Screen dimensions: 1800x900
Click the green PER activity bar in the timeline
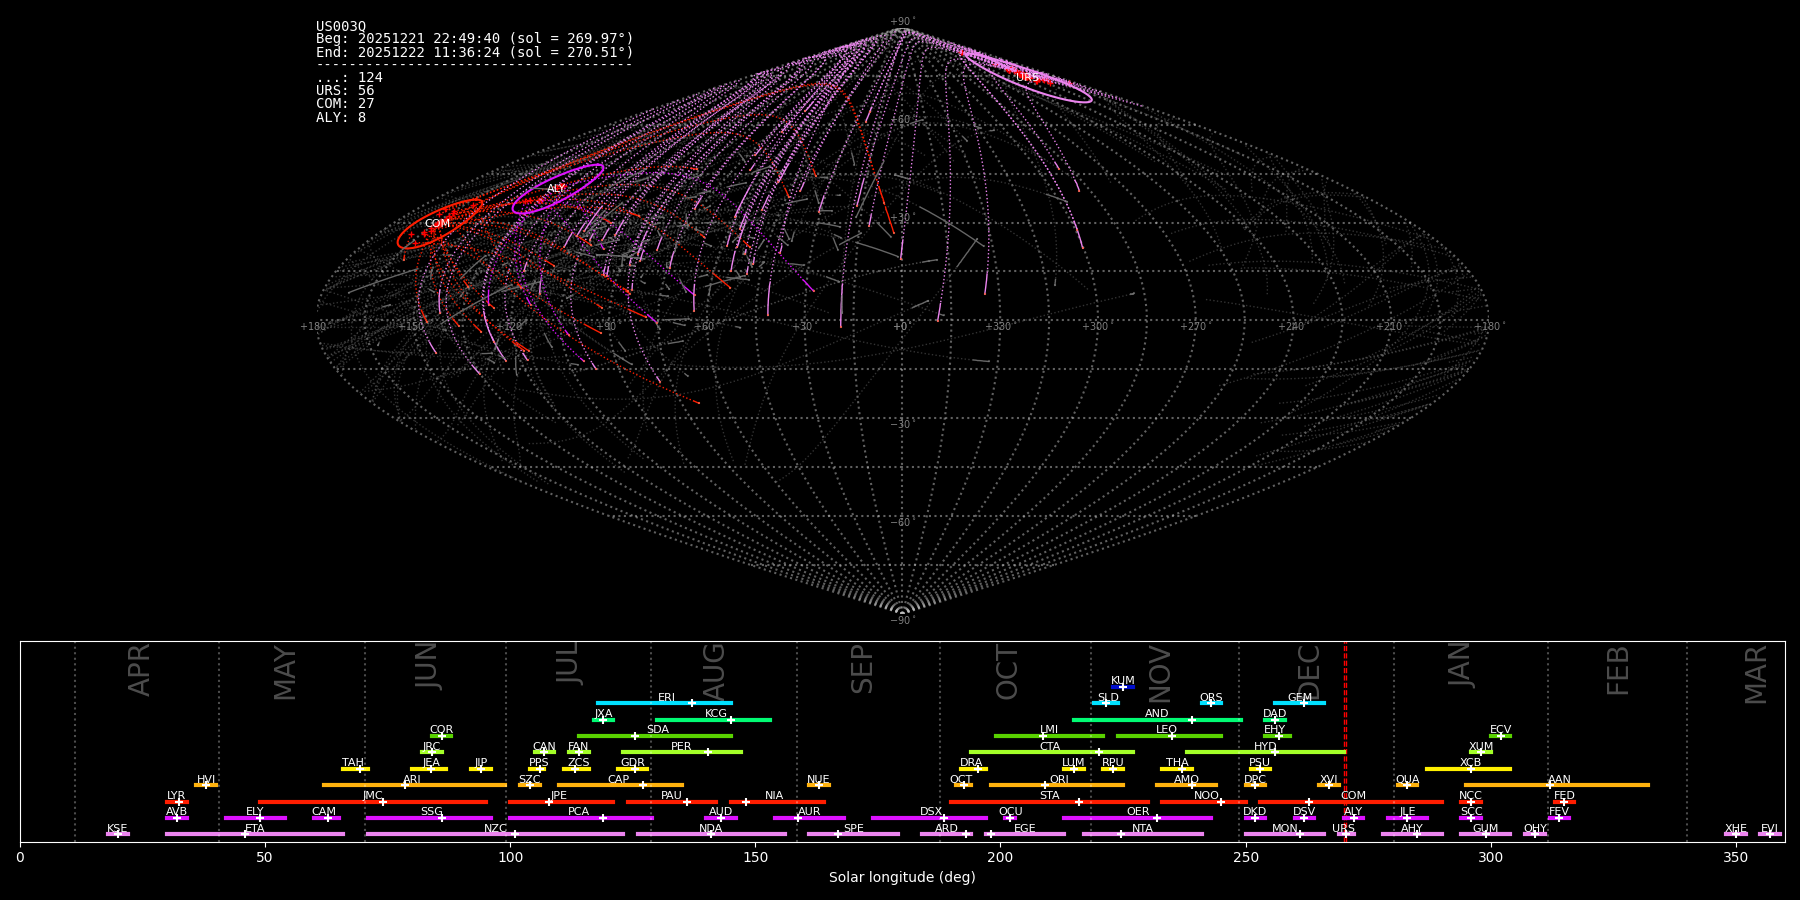click(681, 752)
